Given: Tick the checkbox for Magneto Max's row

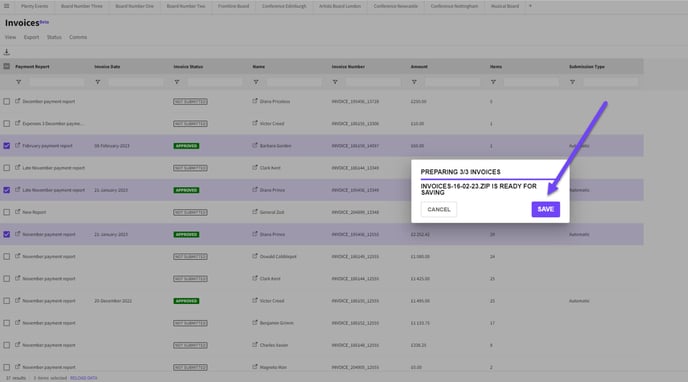Looking at the screenshot, I should click(x=7, y=368).
